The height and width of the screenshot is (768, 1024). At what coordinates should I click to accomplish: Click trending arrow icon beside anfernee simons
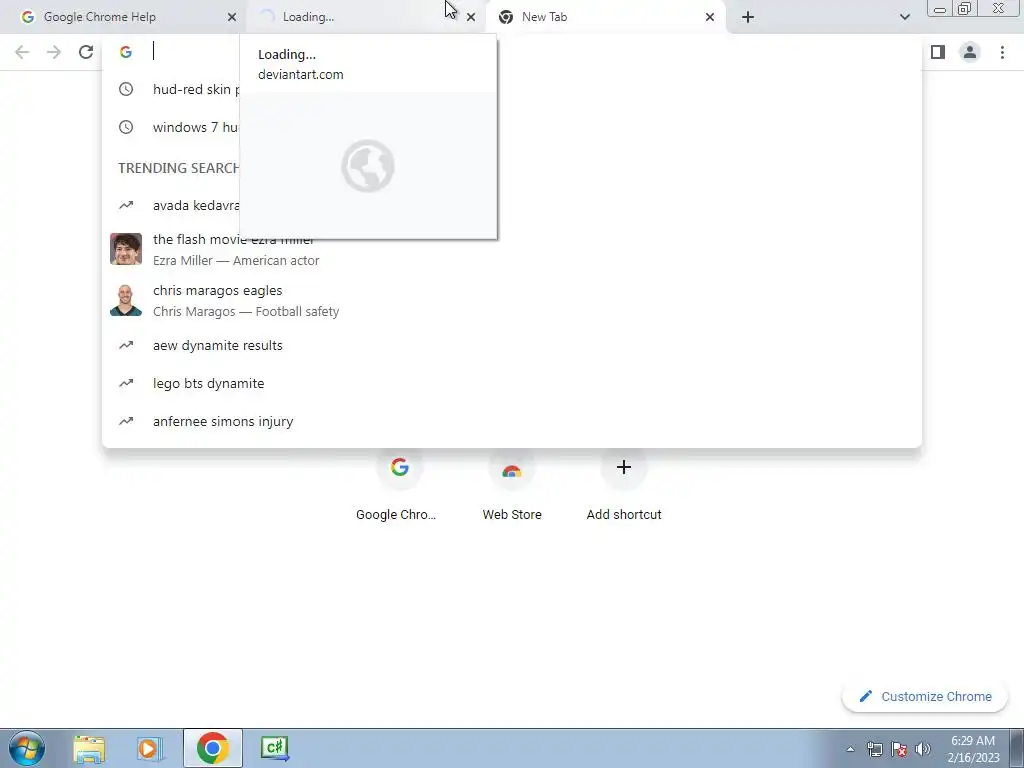pos(126,421)
